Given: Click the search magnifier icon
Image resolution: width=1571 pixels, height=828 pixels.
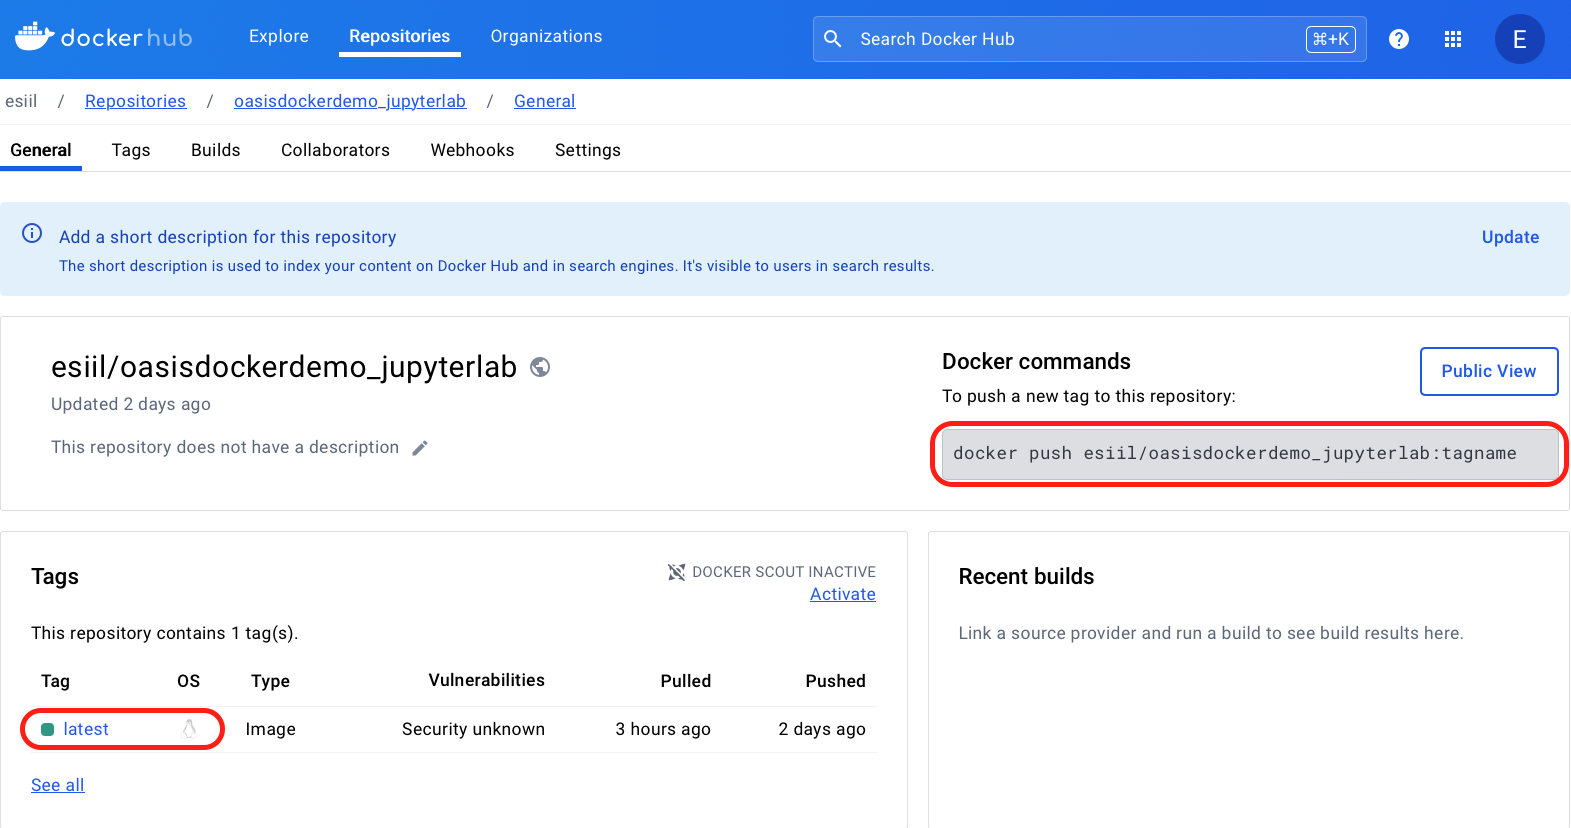Looking at the screenshot, I should 833,39.
